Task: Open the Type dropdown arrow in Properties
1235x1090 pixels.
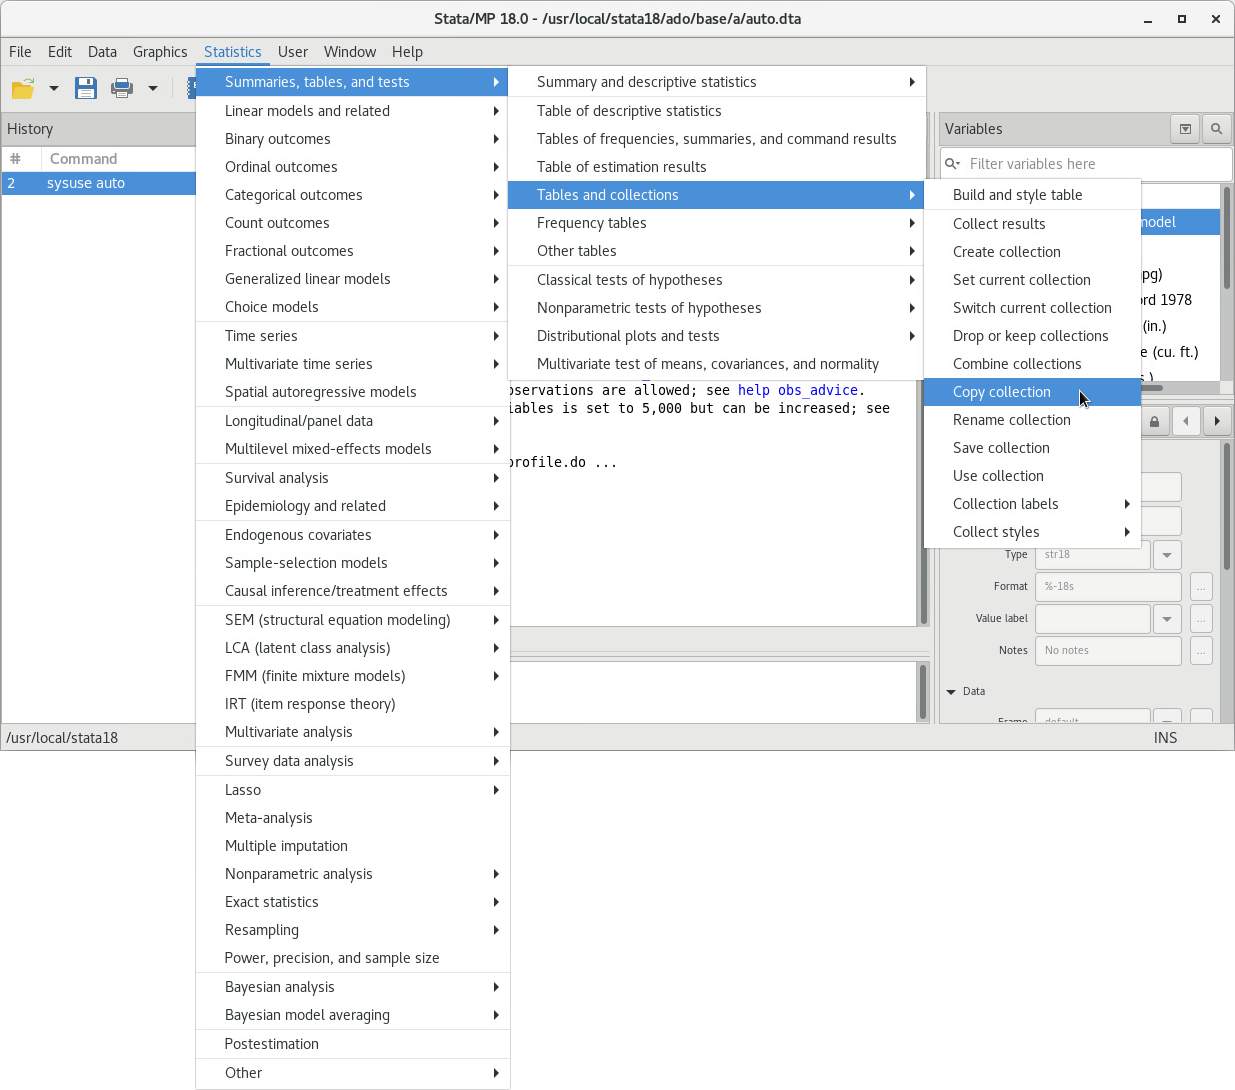Action: [x=1167, y=555]
